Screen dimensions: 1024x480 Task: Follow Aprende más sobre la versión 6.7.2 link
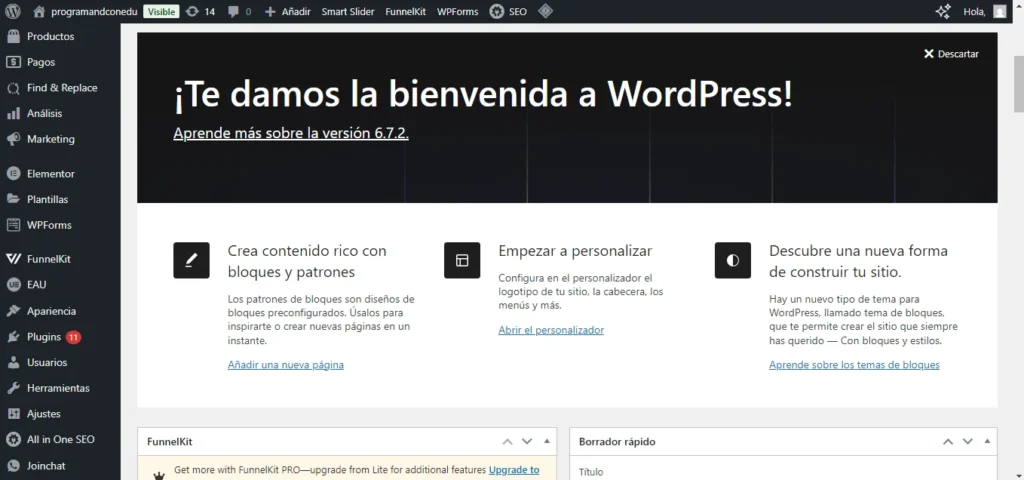(291, 133)
